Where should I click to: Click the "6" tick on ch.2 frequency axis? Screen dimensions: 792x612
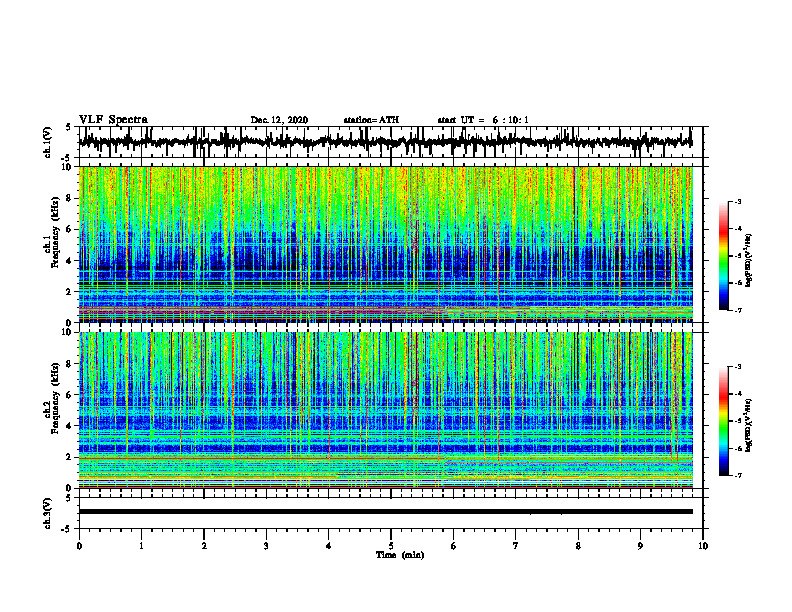pos(70,395)
